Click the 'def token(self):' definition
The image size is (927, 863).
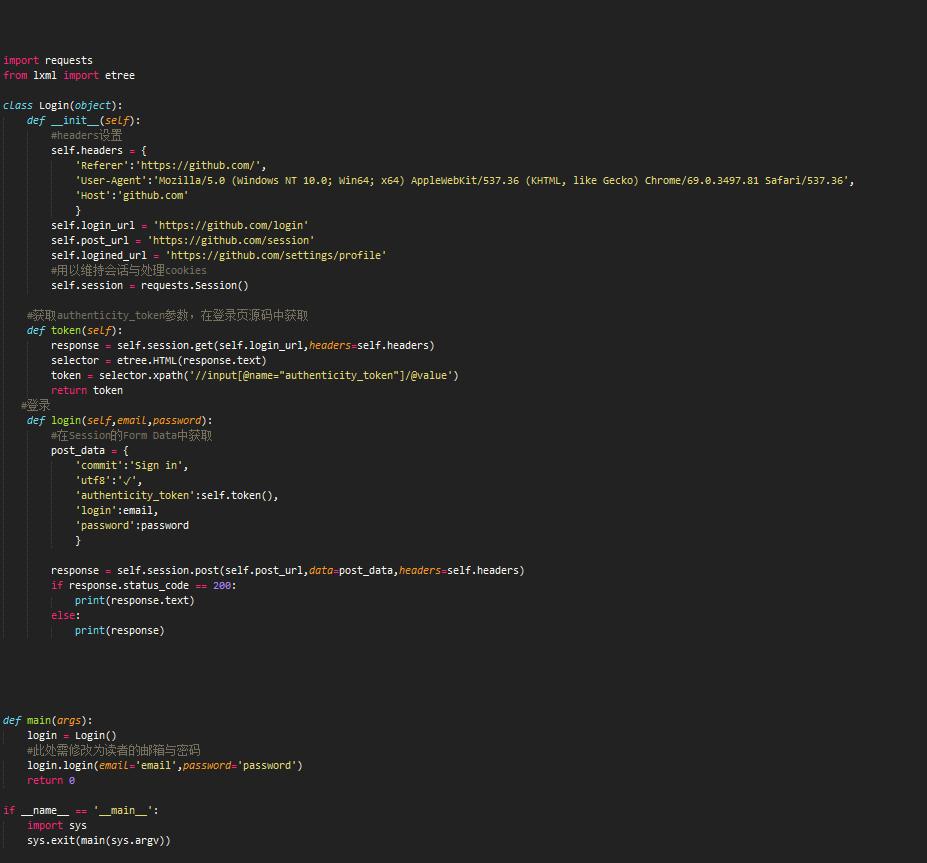coord(74,330)
